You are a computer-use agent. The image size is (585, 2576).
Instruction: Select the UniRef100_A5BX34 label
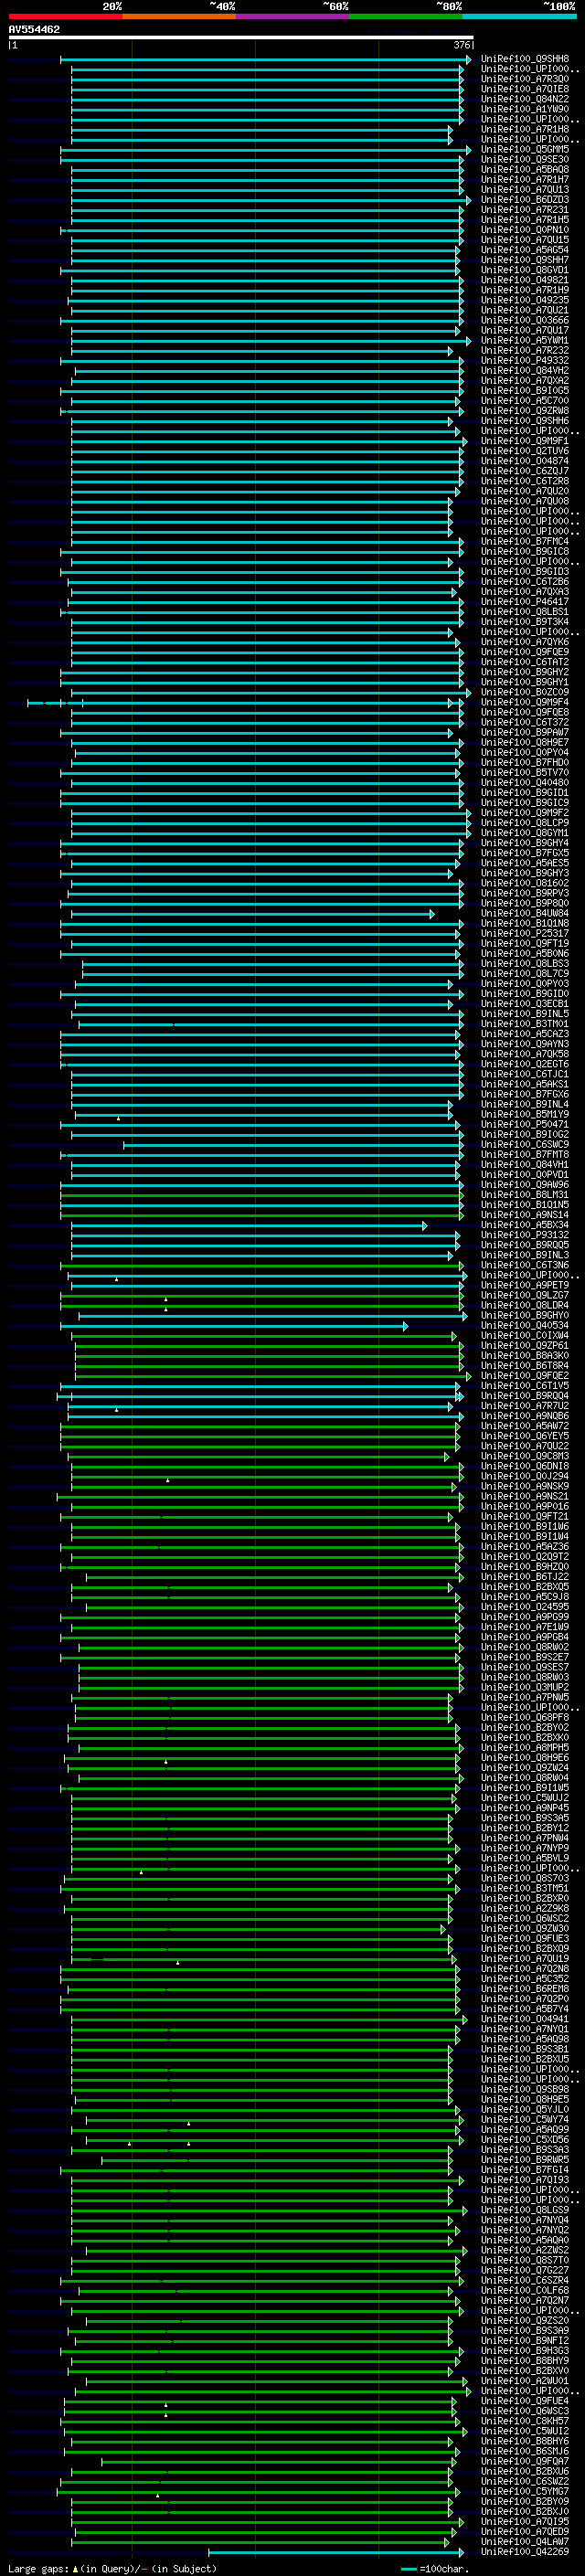point(525,1225)
